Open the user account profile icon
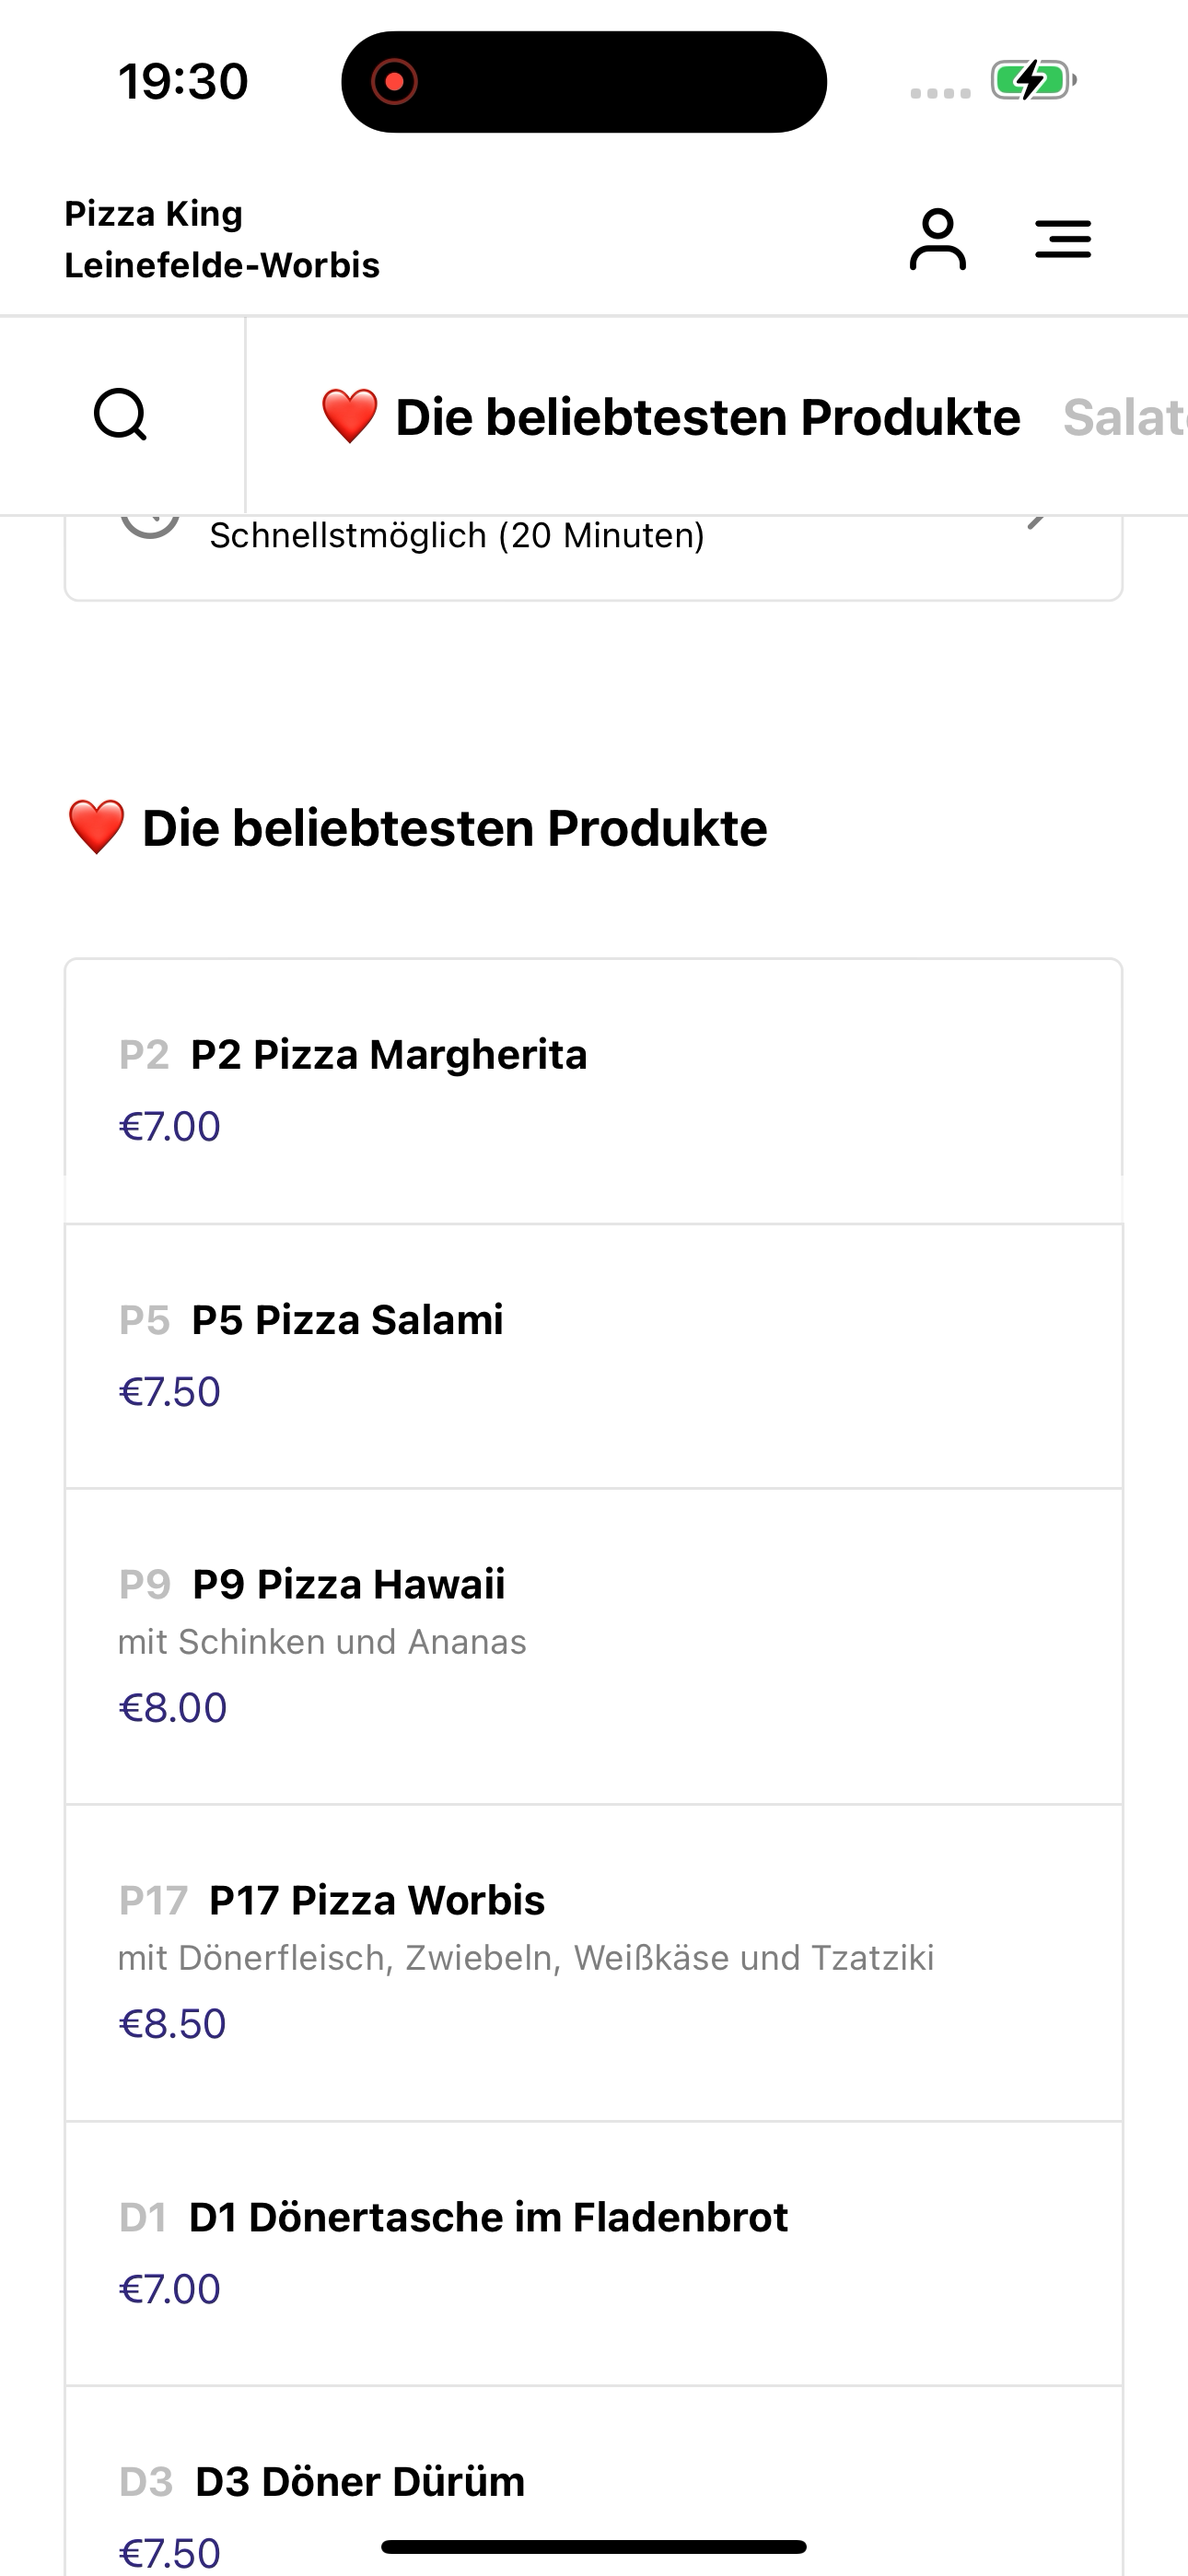The image size is (1188, 2576). [937, 240]
